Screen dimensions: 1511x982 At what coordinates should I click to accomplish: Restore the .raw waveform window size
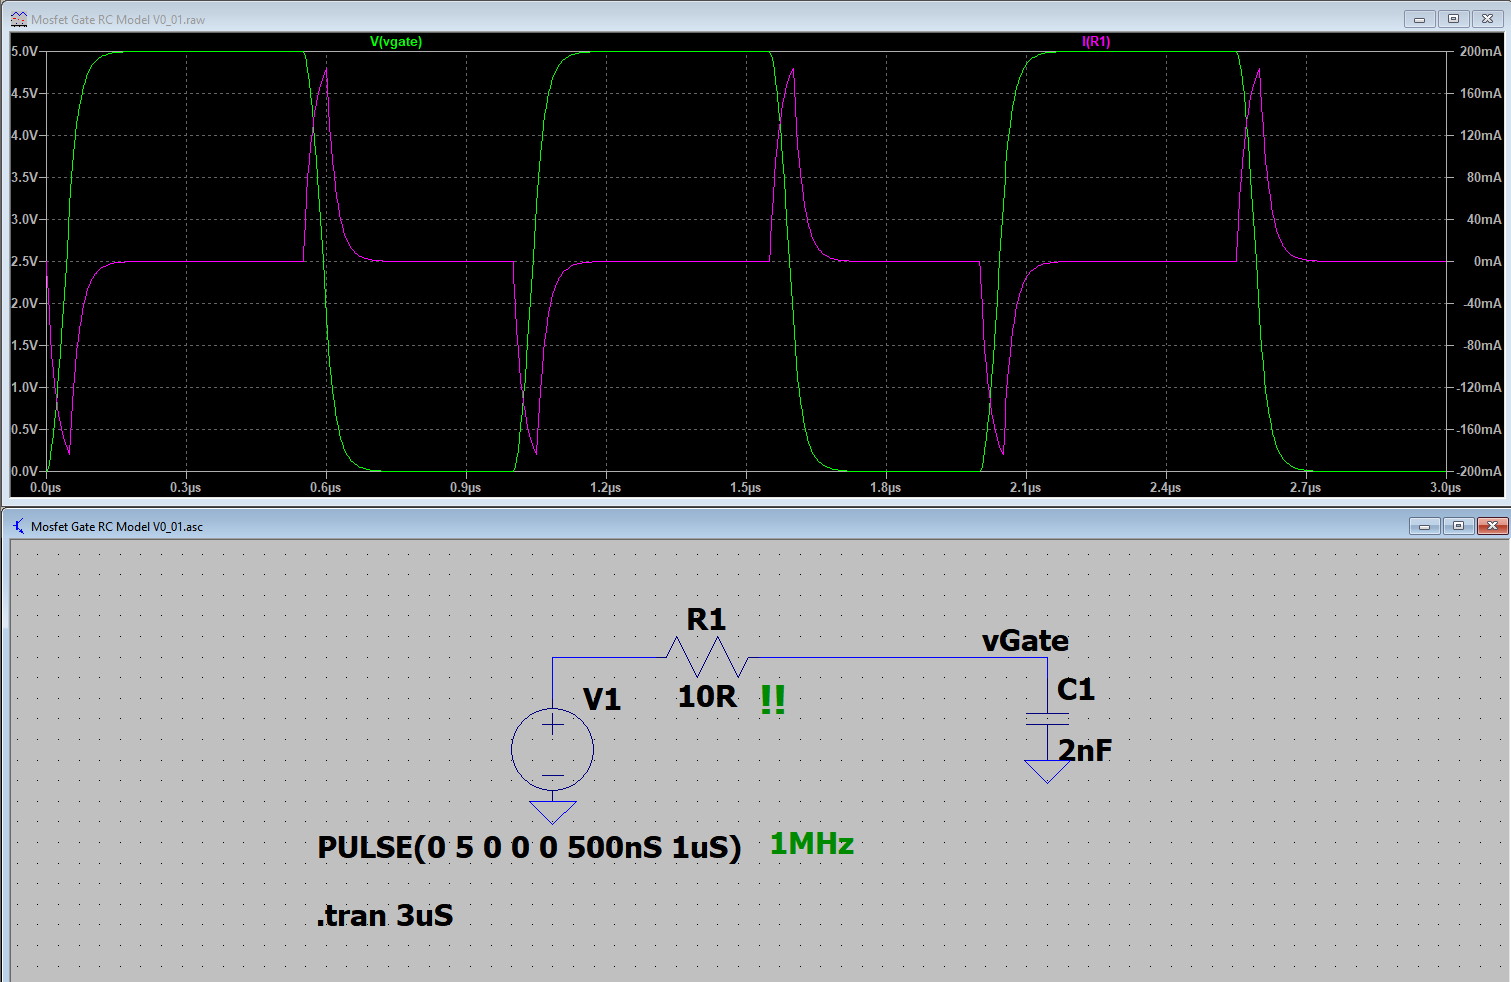click(x=1453, y=19)
